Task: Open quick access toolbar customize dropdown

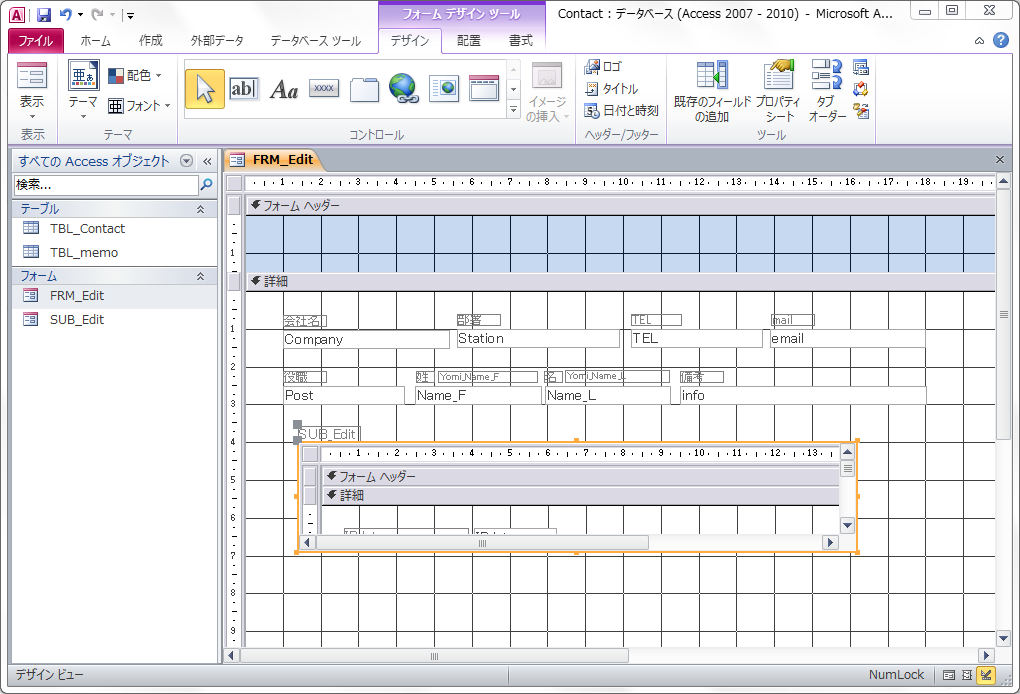Action: pyautogui.click(x=130, y=15)
